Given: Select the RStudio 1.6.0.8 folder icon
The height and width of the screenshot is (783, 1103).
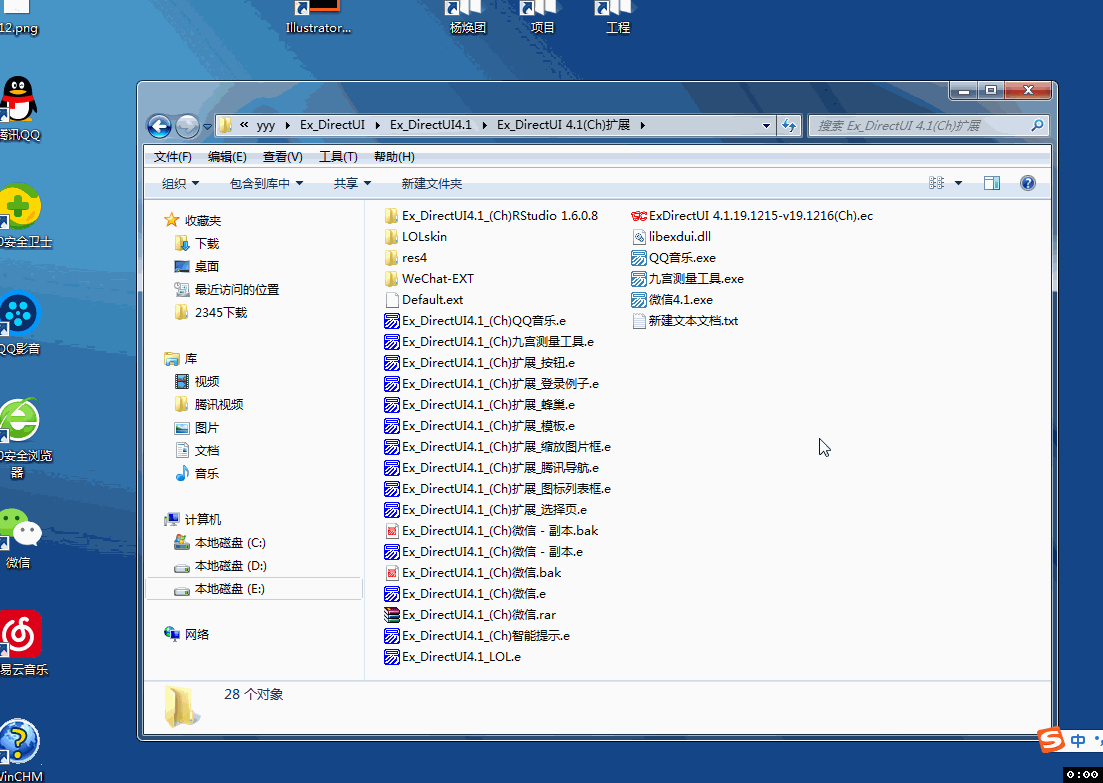Looking at the screenshot, I should (x=392, y=216).
